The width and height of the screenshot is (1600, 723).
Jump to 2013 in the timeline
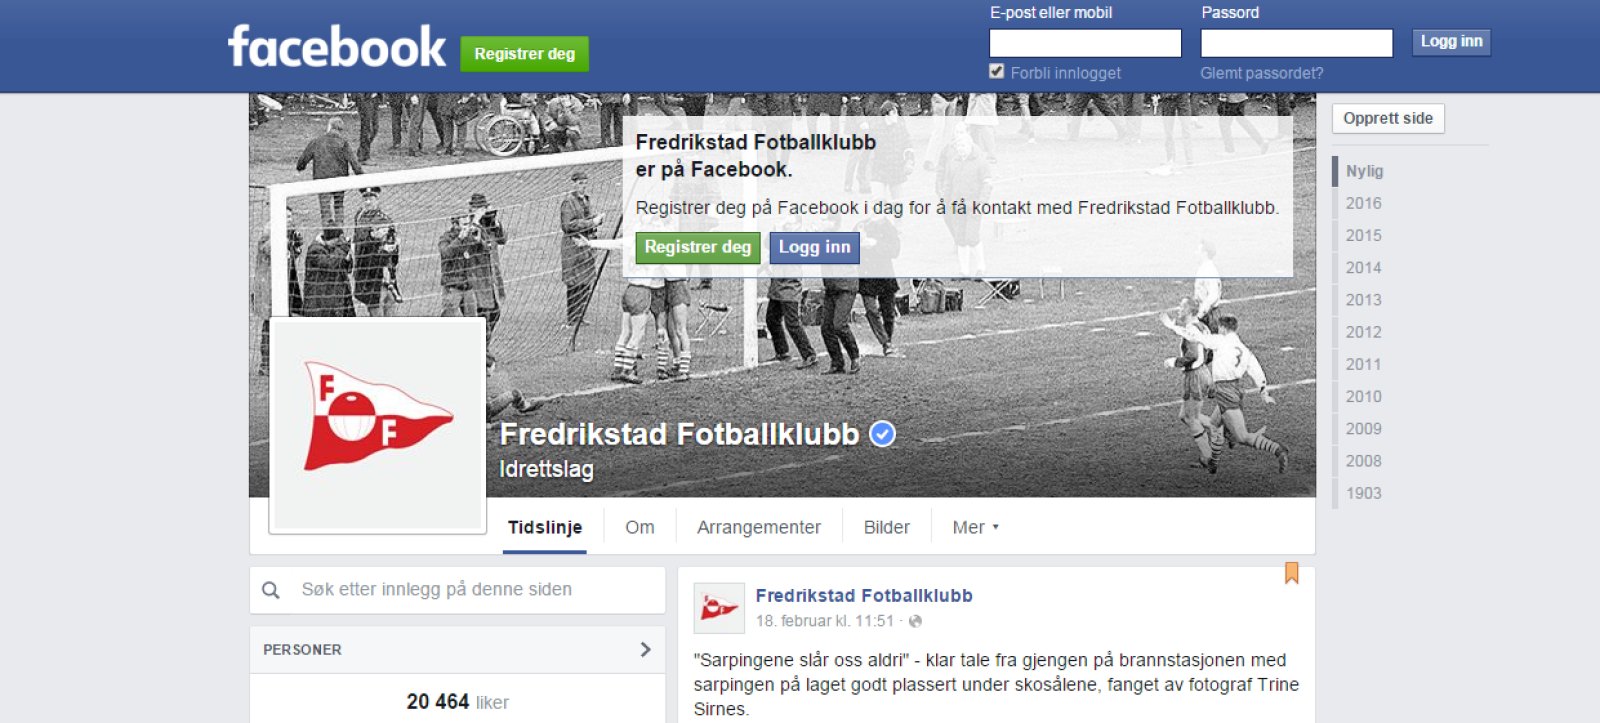tap(1363, 300)
